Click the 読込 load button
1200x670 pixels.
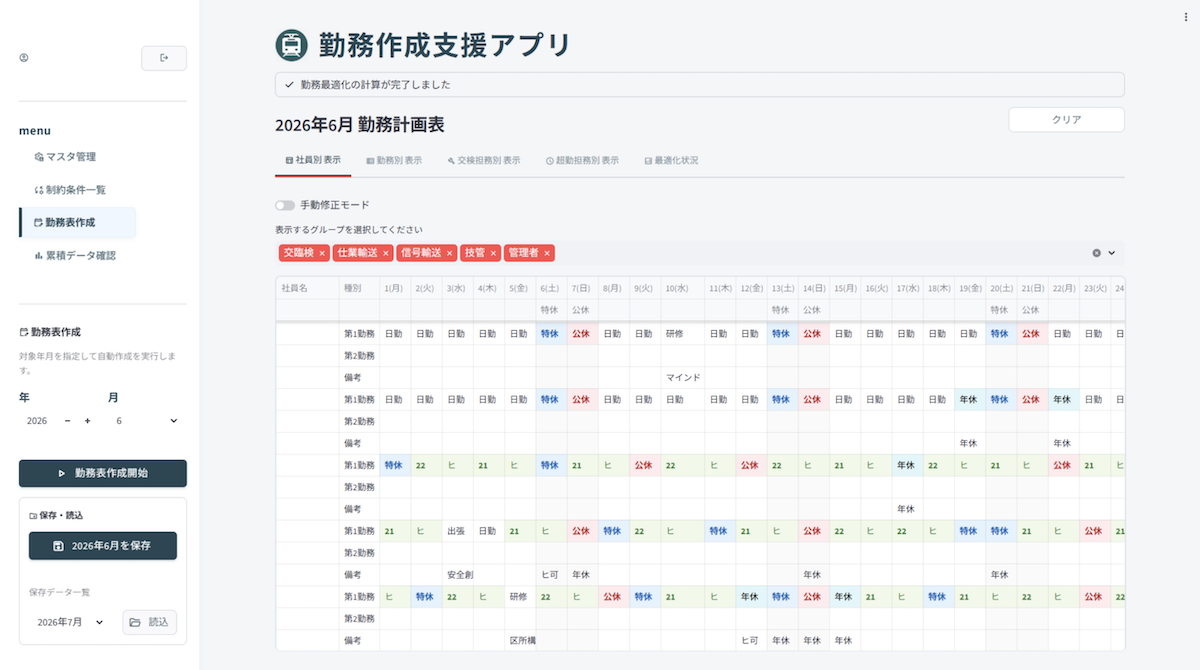click(150, 622)
